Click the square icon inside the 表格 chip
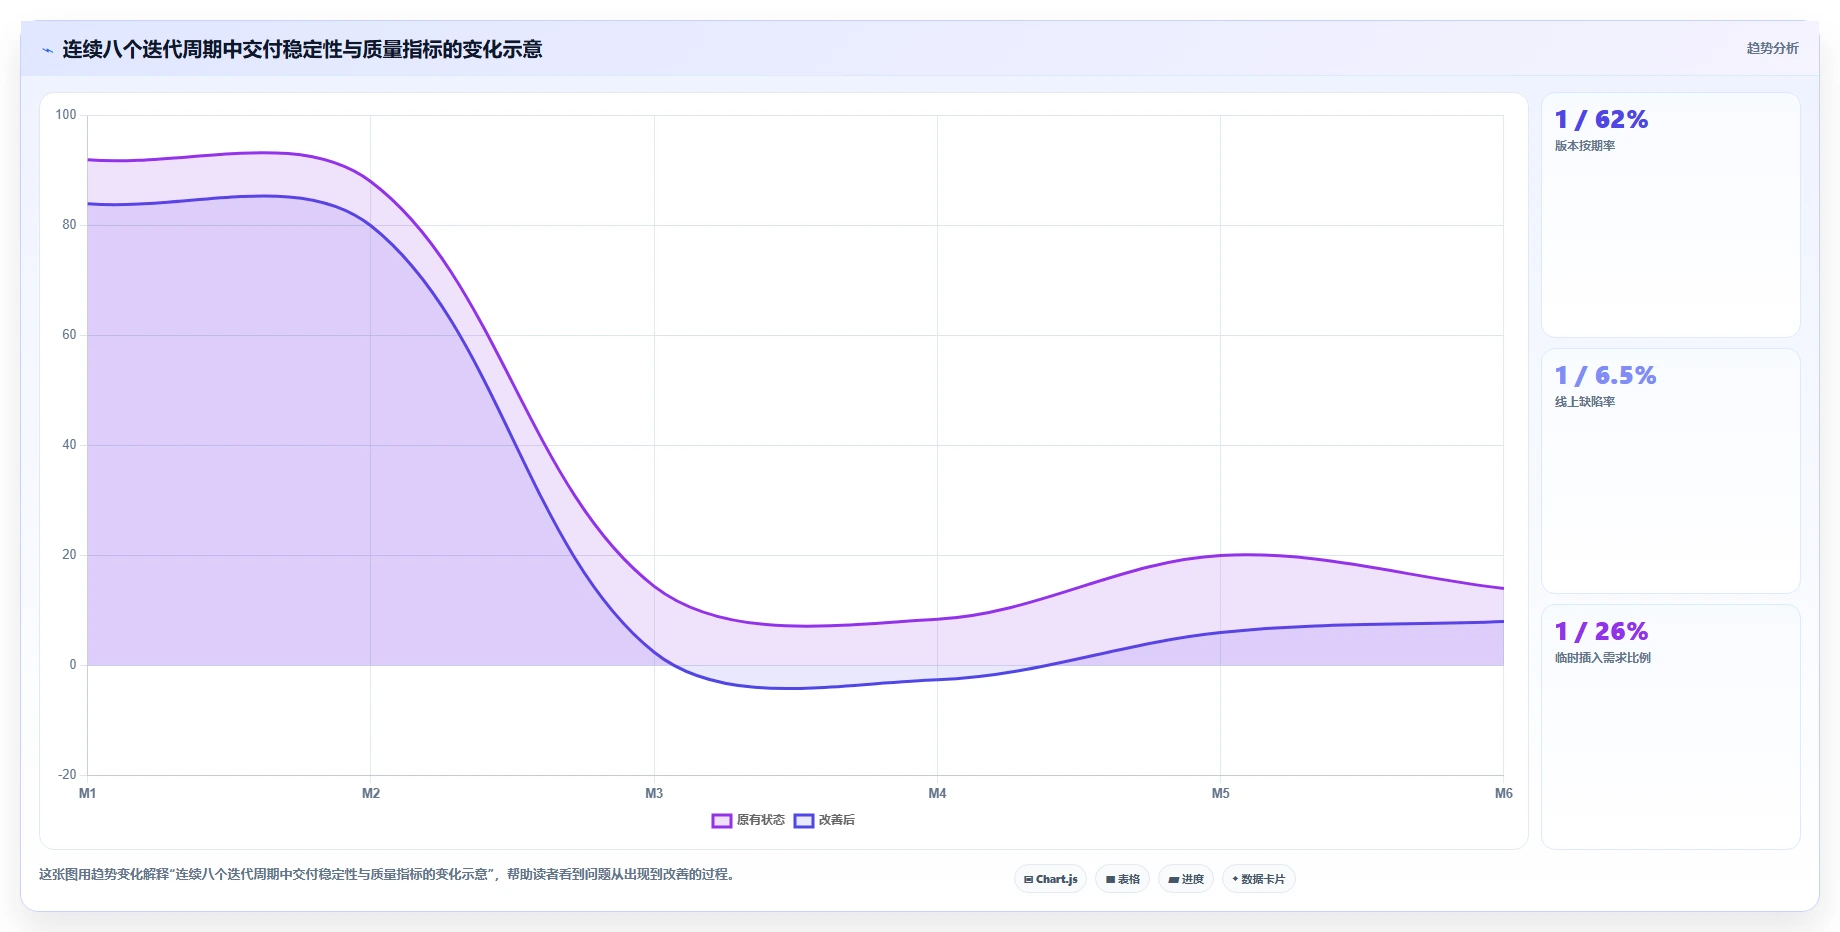Viewport: 1840px width, 932px height. [1110, 880]
